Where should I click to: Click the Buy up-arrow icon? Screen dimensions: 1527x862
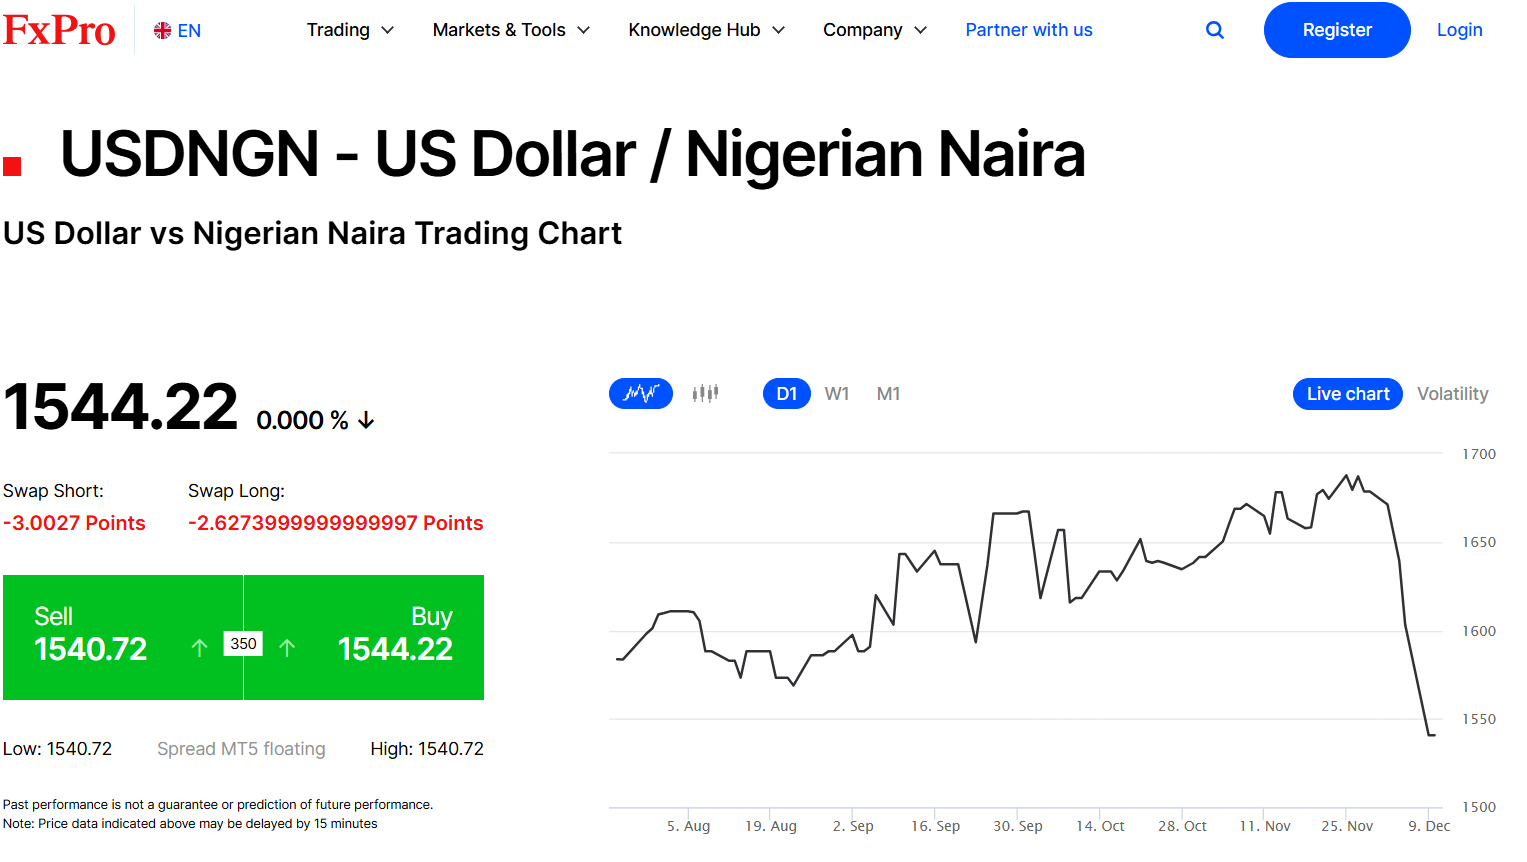pyautogui.click(x=287, y=648)
